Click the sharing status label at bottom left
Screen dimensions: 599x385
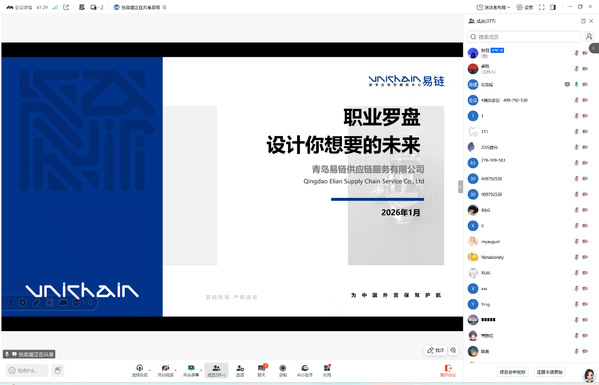(x=29, y=354)
